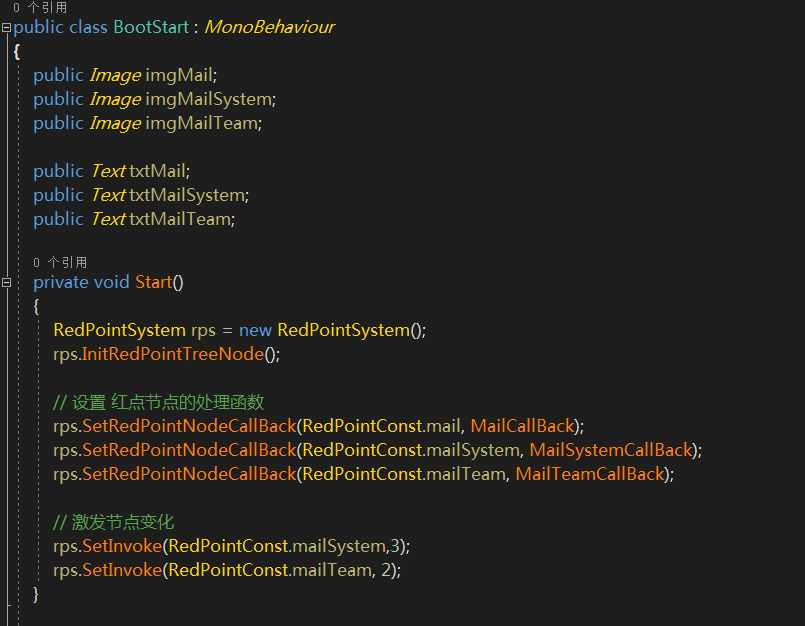Open the references lens above the Start method
The height and width of the screenshot is (626, 805).
[x=60, y=262]
